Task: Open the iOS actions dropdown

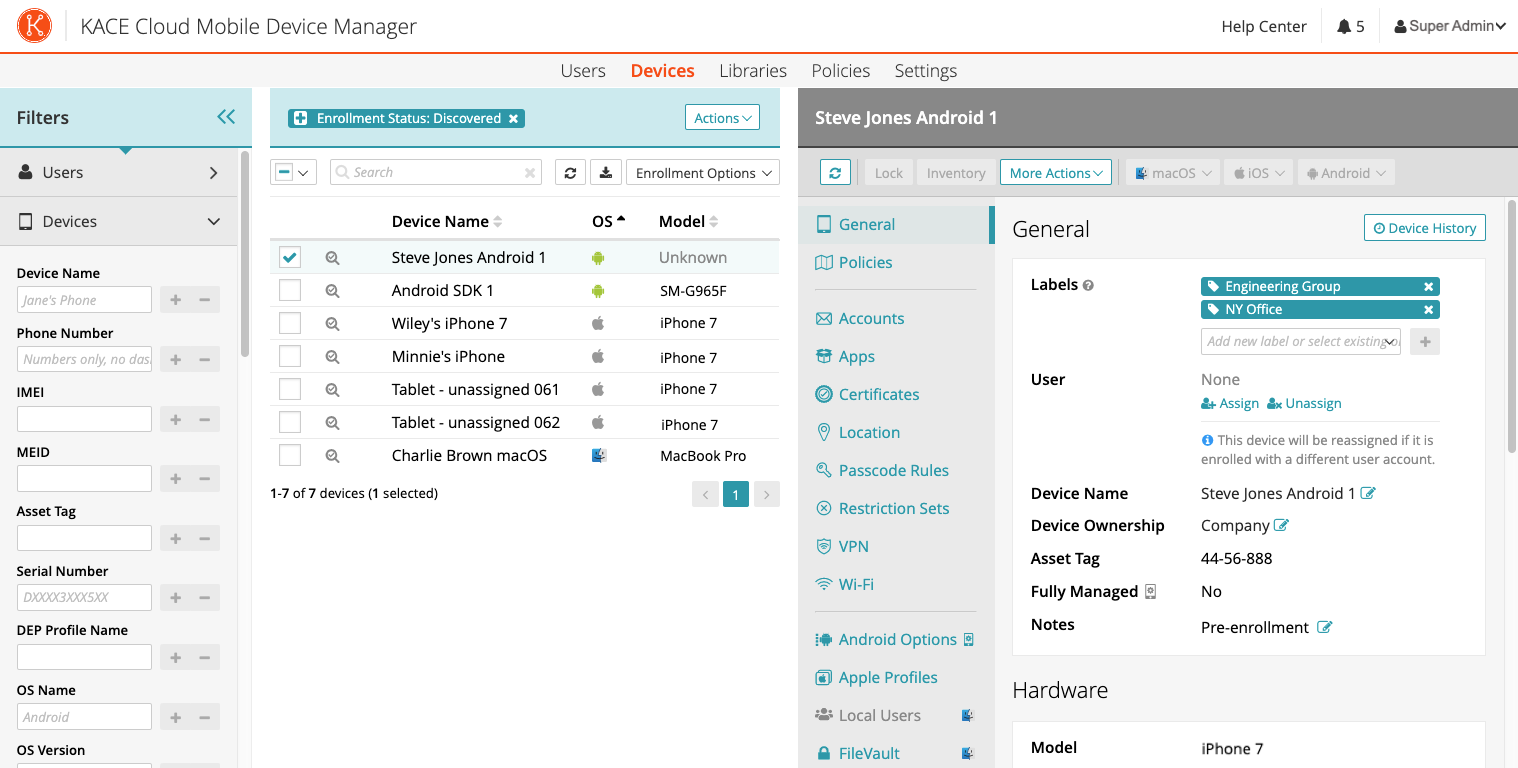Action: 1257,173
